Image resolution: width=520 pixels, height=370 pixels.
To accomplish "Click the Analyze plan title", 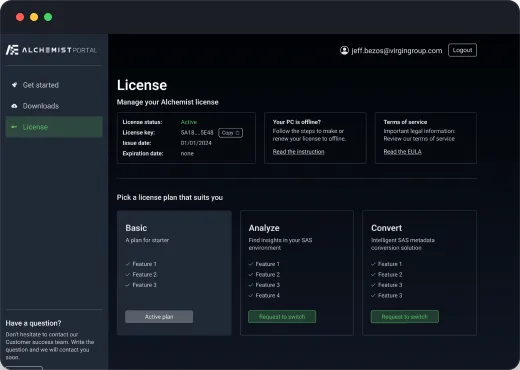I will point(264,228).
